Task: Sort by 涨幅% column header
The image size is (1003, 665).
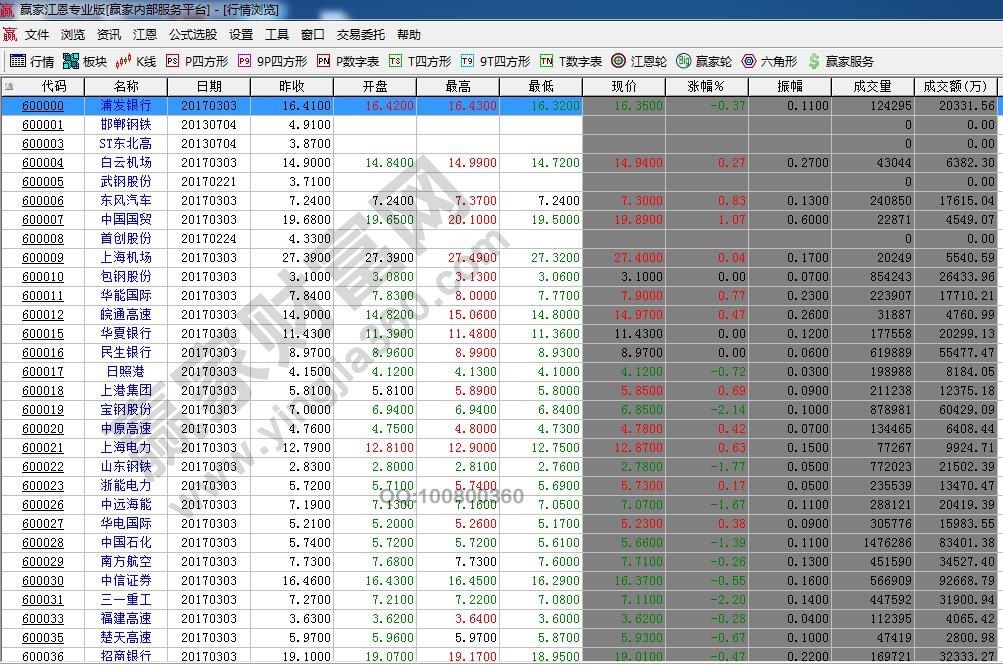Action: click(706, 87)
